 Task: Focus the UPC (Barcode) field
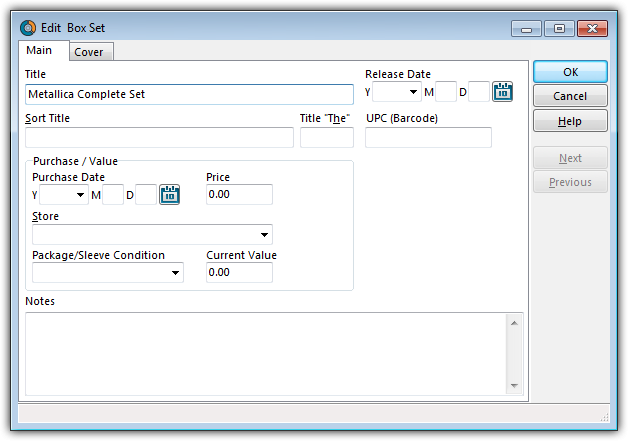tap(428, 137)
